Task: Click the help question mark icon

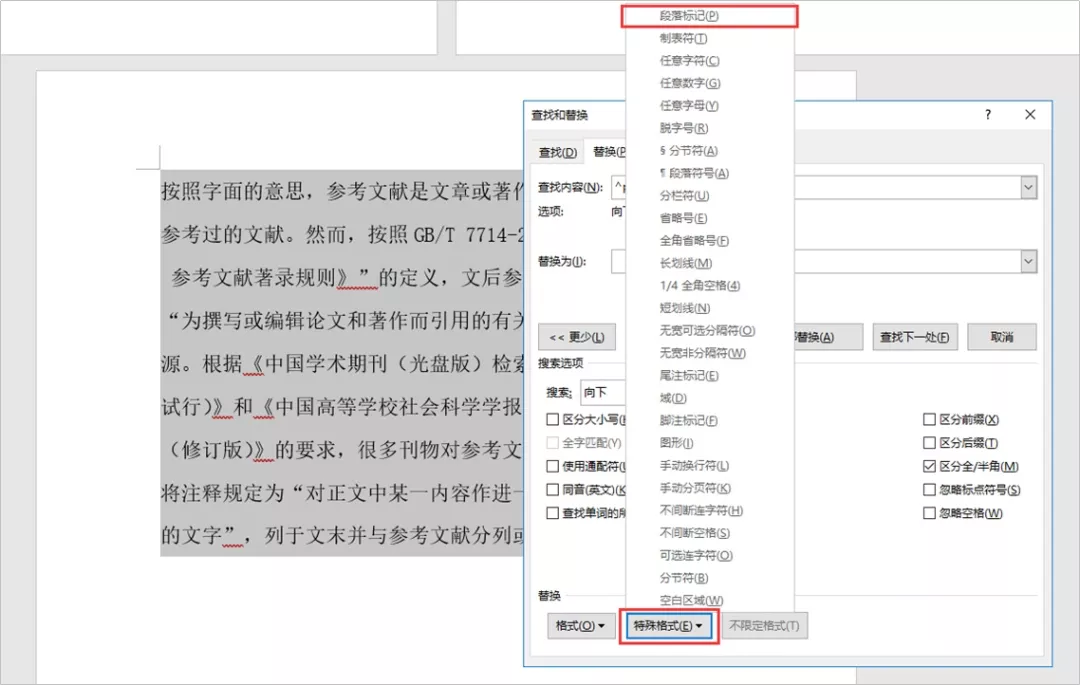Action: 987,115
